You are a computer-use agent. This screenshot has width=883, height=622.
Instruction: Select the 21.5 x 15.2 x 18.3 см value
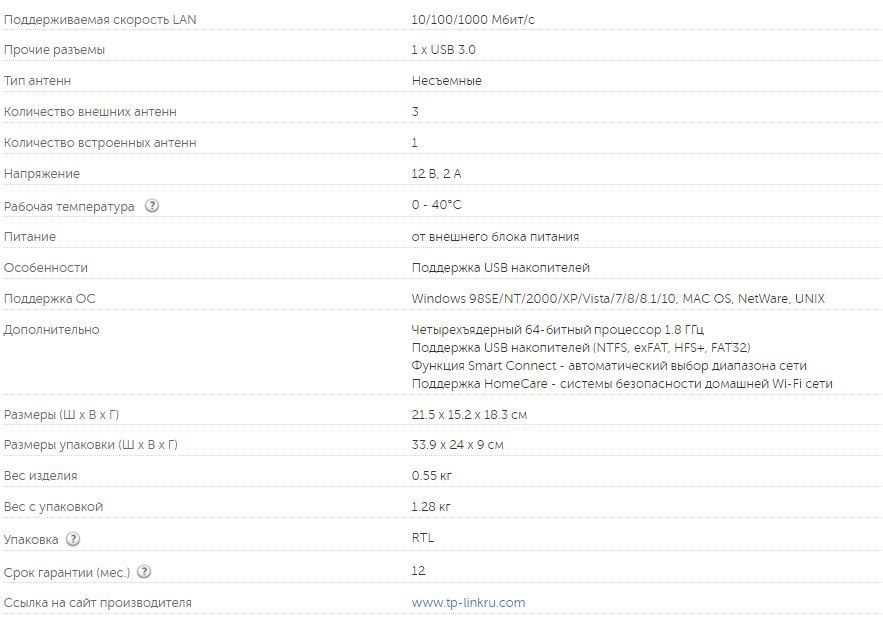(x=469, y=415)
